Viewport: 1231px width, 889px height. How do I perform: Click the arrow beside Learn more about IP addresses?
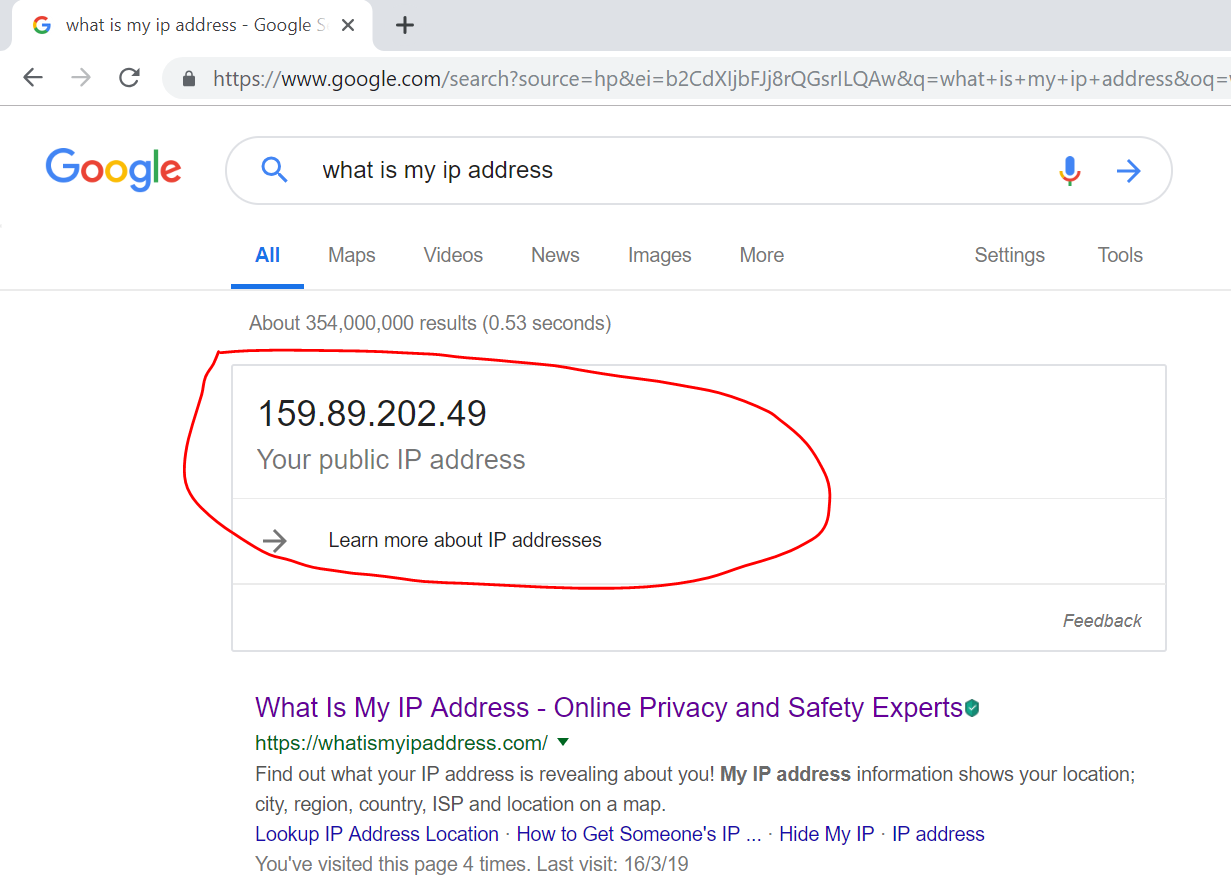tap(274, 541)
